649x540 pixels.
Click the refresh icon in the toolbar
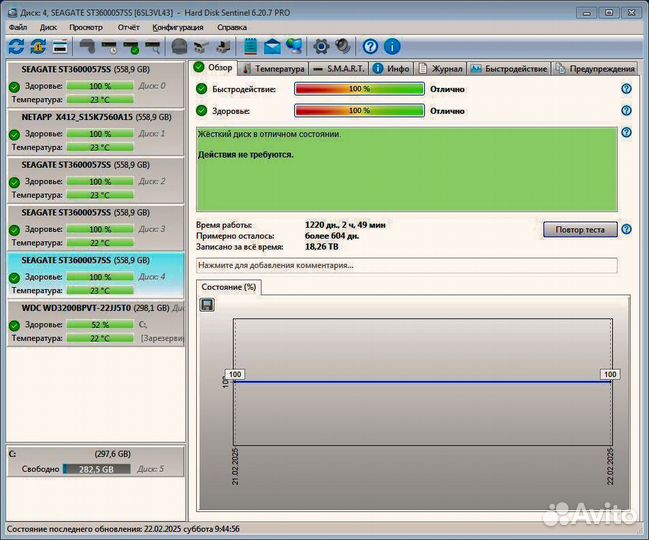(x=16, y=46)
